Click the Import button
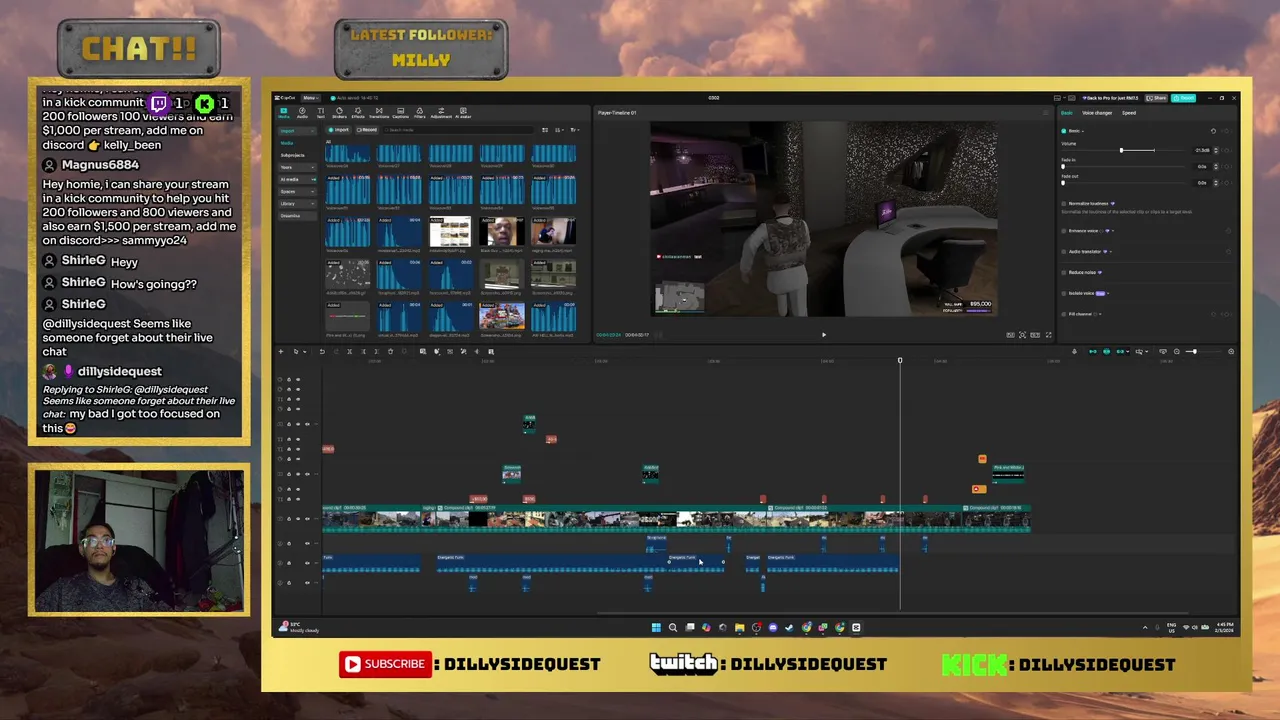The height and width of the screenshot is (720, 1280). 339,130
